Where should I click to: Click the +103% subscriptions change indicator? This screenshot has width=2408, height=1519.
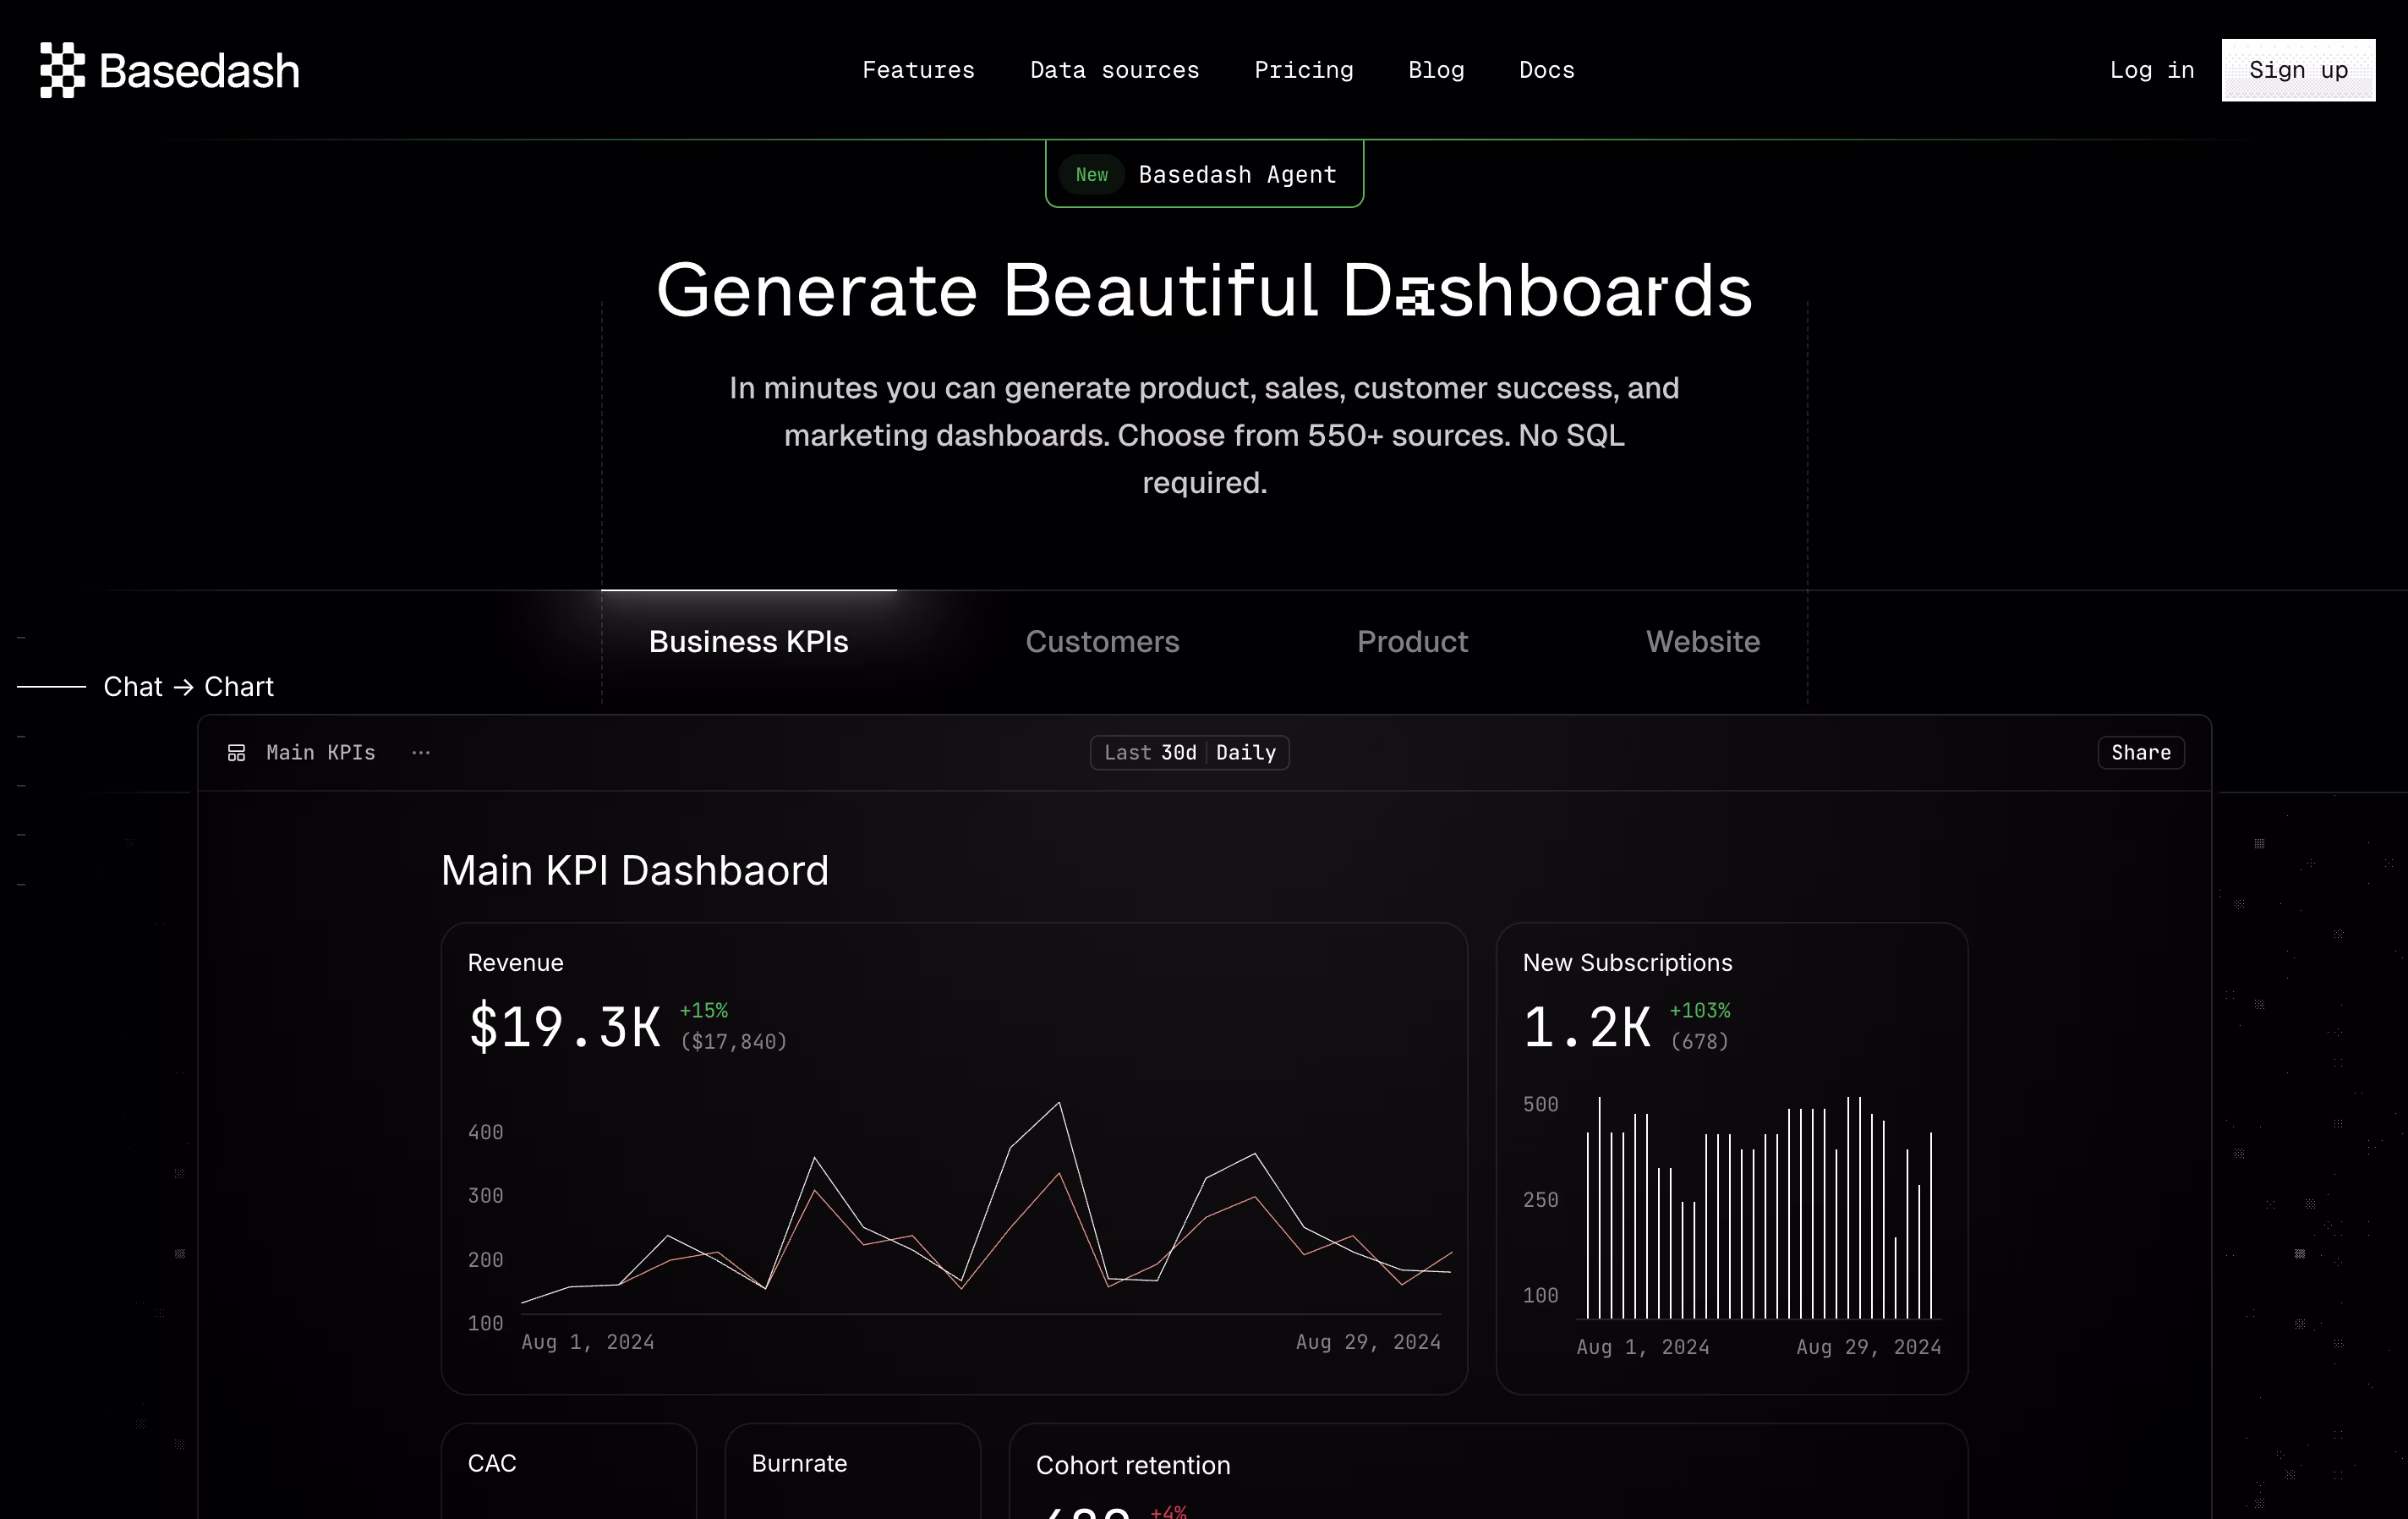[x=1700, y=1010]
